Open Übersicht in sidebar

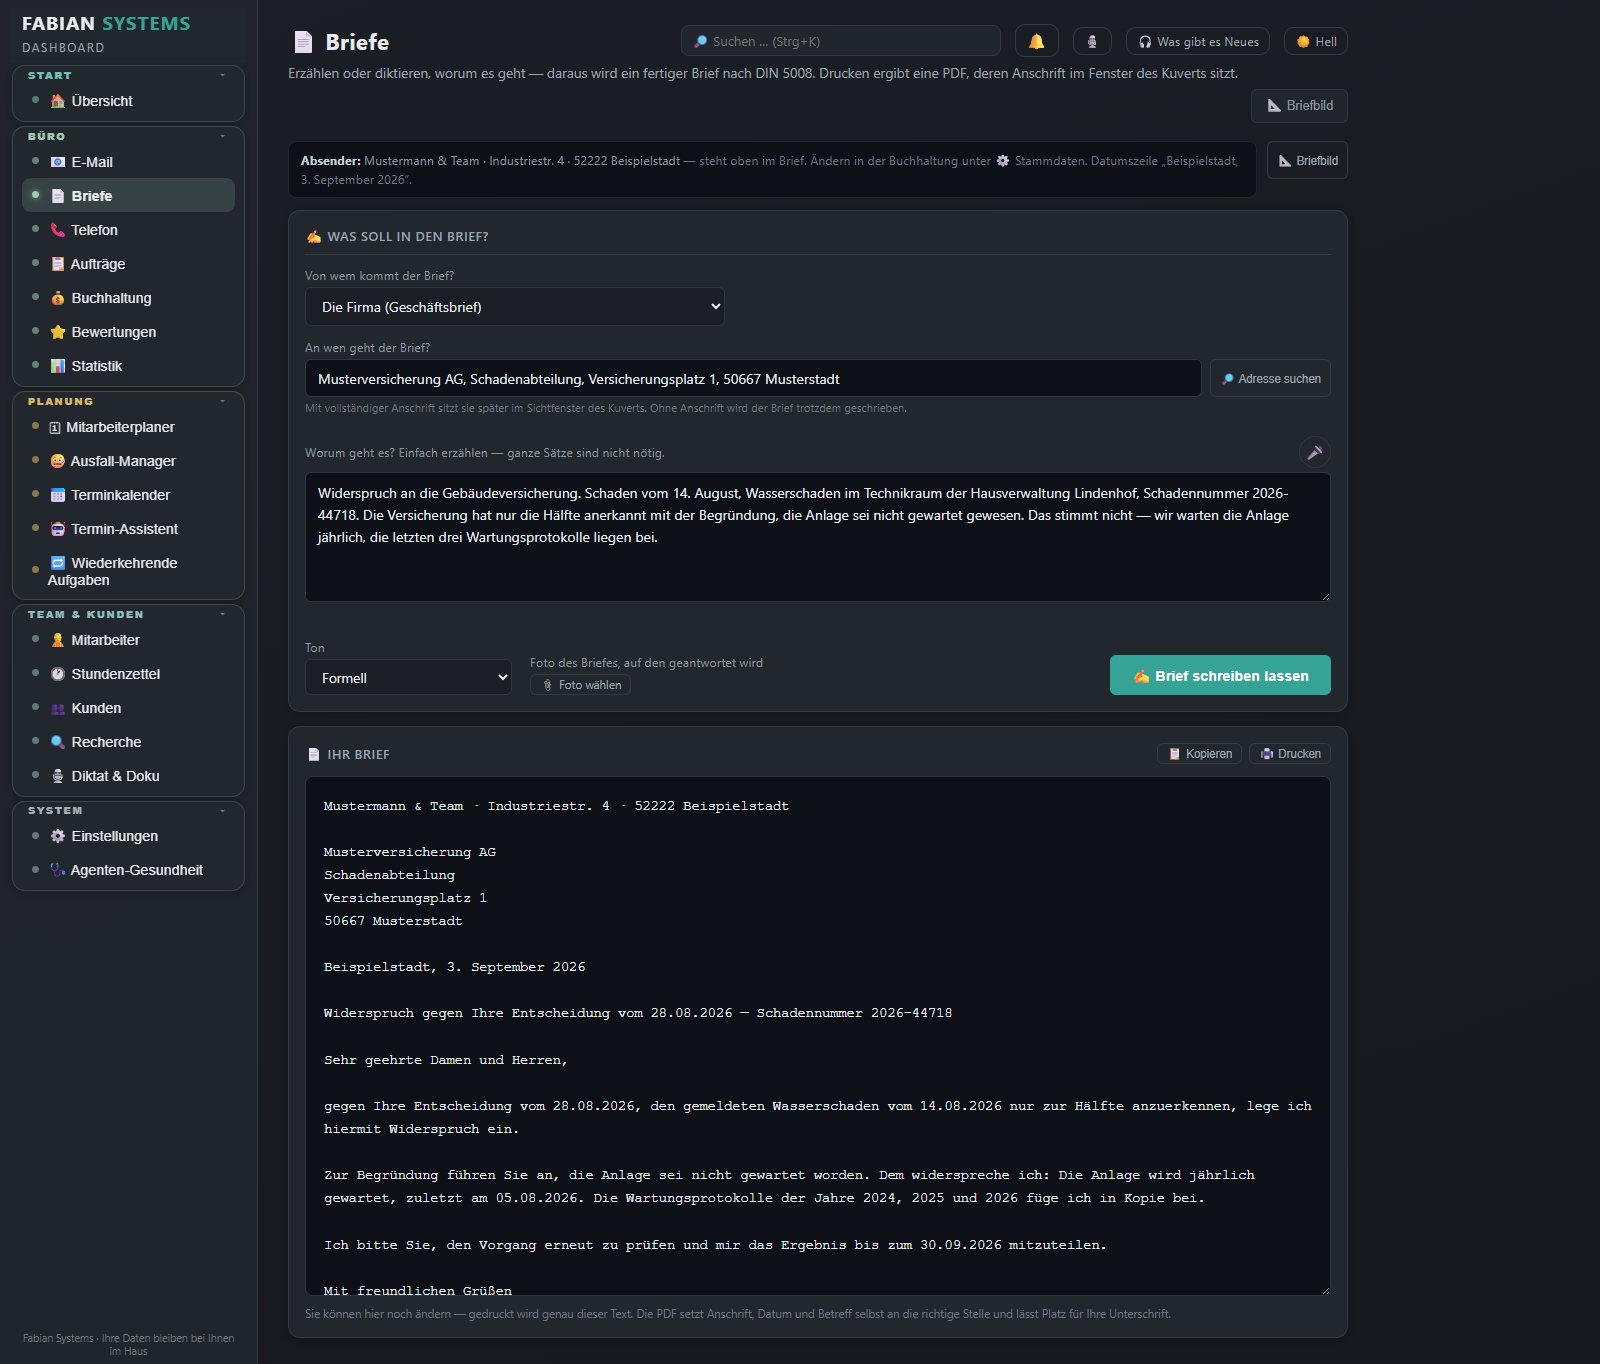tap(128, 101)
